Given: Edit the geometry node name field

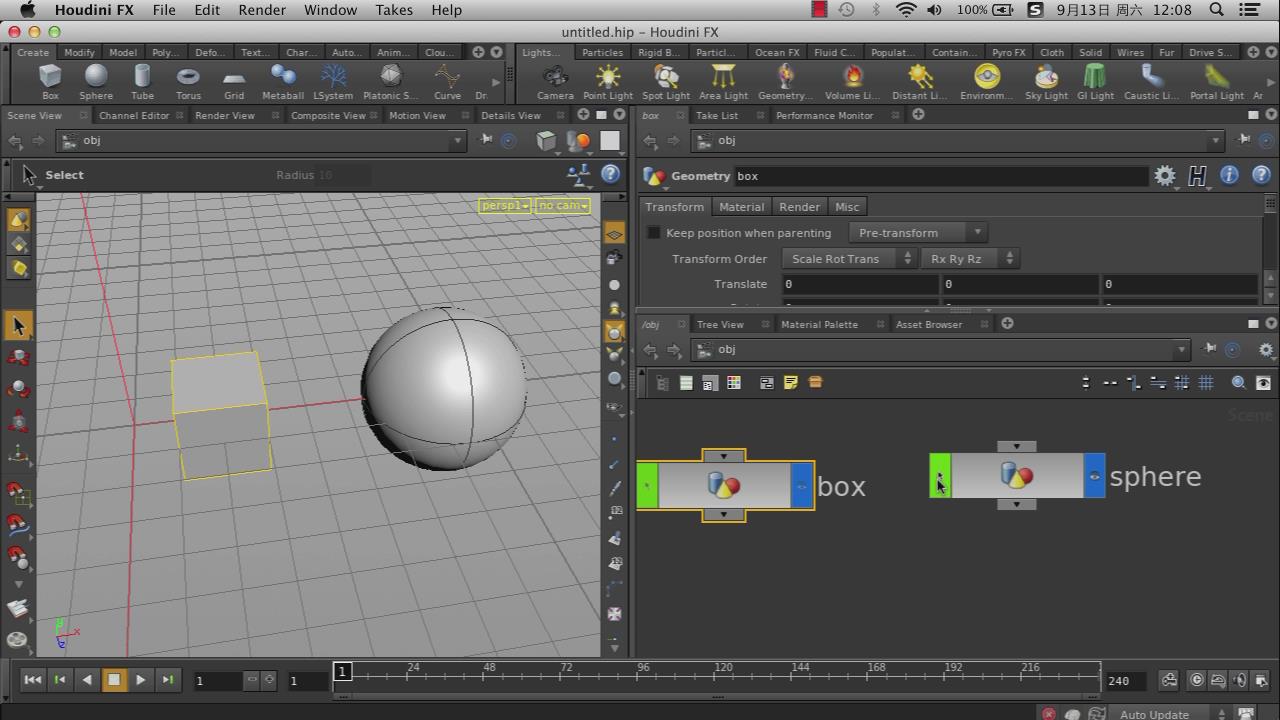Looking at the screenshot, I should [x=941, y=176].
